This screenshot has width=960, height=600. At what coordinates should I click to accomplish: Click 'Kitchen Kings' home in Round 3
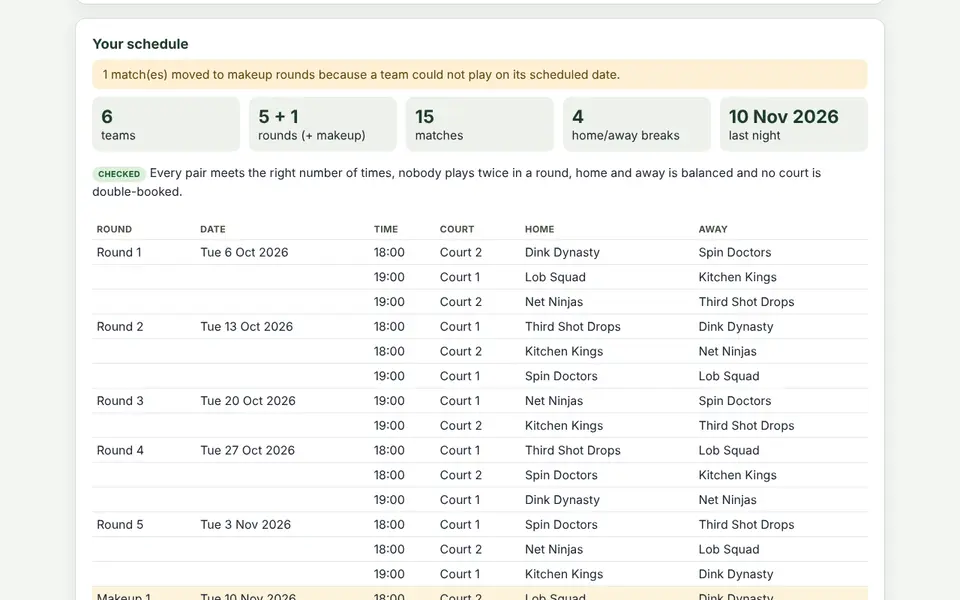click(564, 426)
